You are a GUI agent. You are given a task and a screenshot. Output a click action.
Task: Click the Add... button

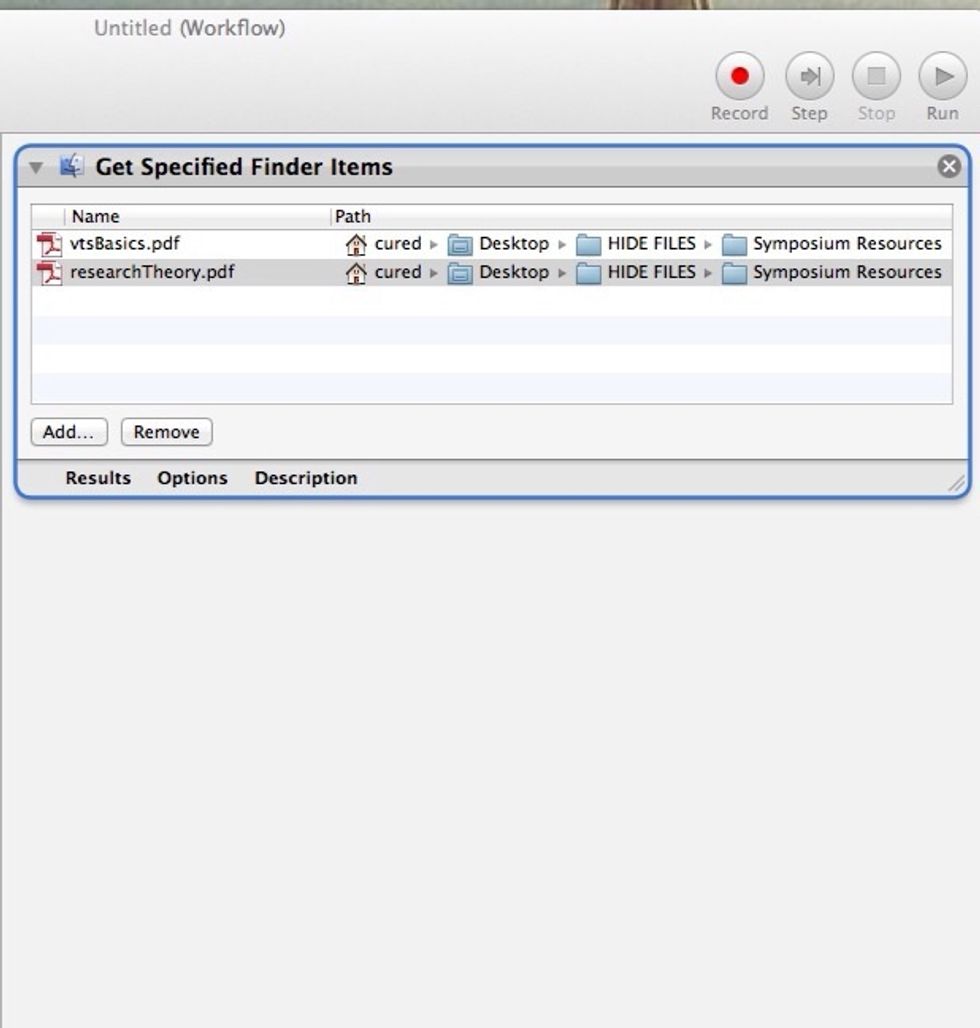(69, 432)
